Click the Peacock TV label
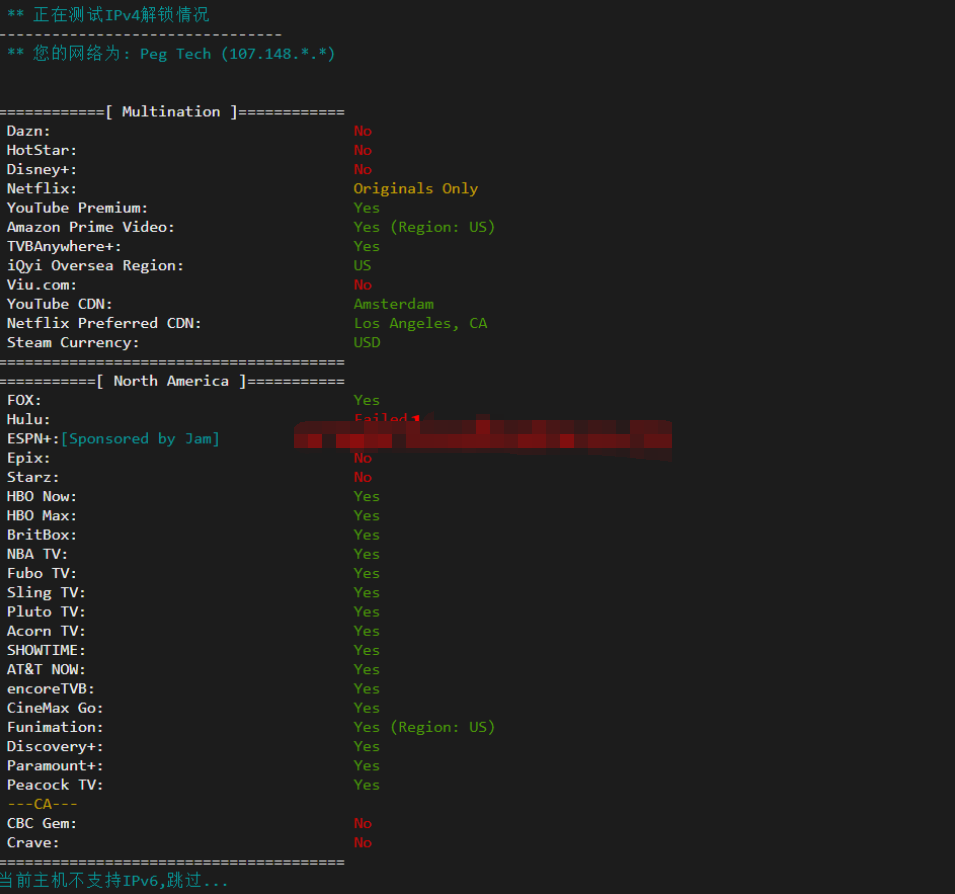955x894 pixels. (x=55, y=785)
